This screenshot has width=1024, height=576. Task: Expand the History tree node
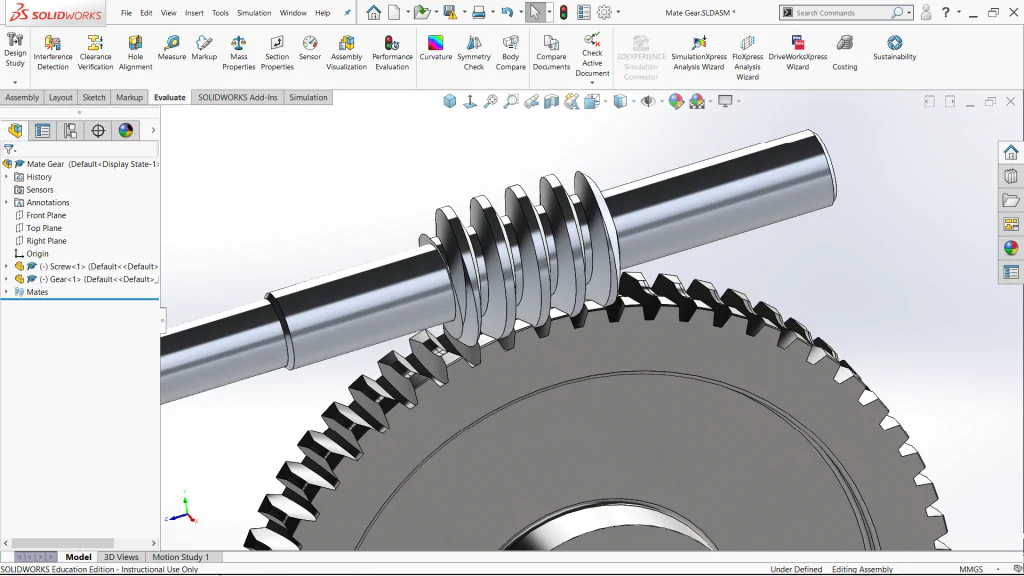pos(7,177)
